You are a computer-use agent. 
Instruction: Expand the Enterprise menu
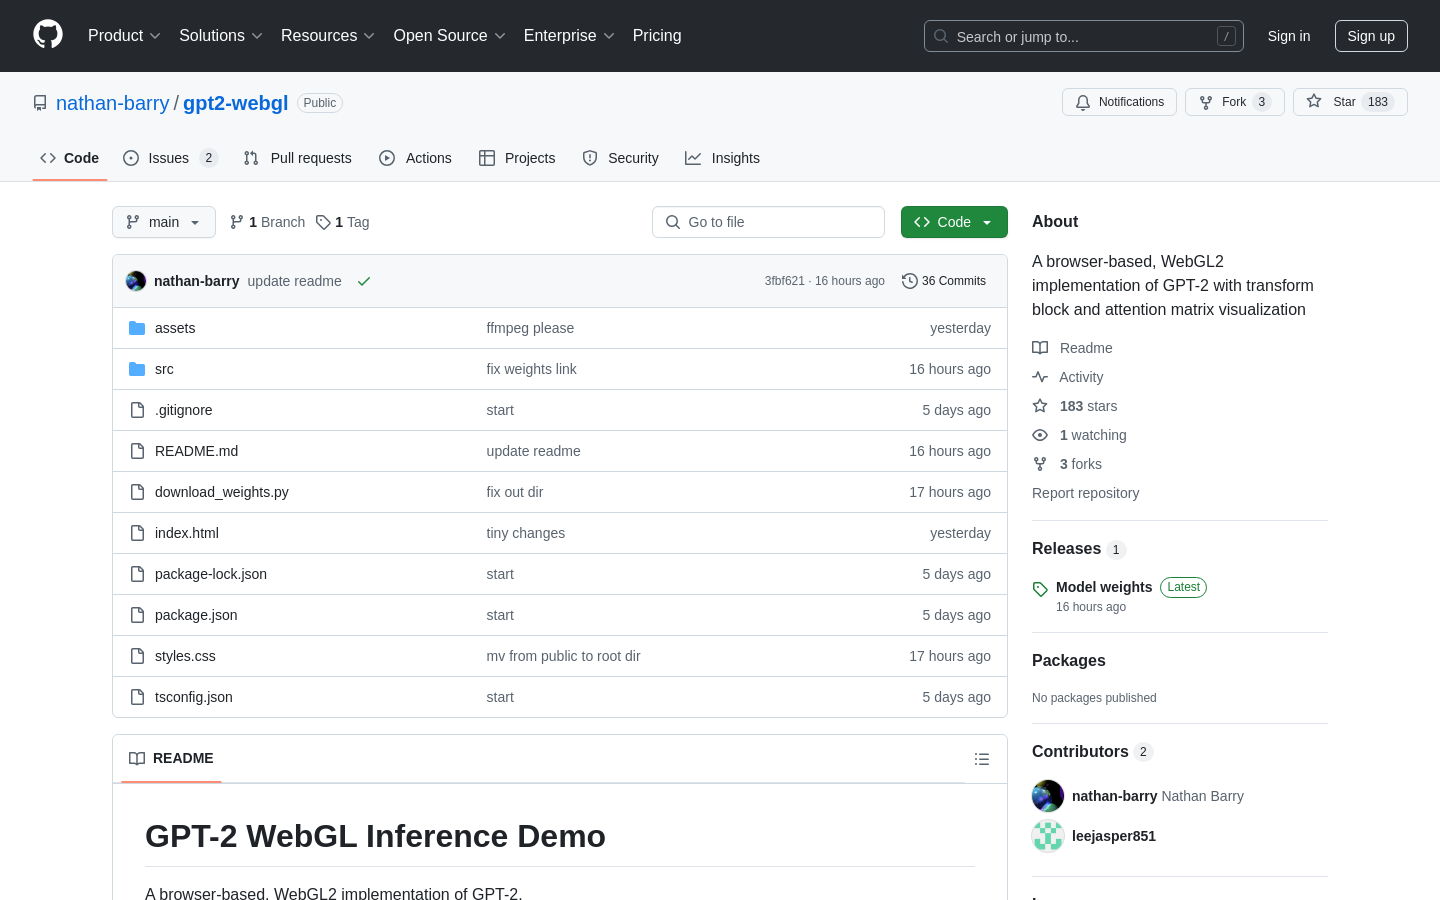pyautogui.click(x=569, y=36)
